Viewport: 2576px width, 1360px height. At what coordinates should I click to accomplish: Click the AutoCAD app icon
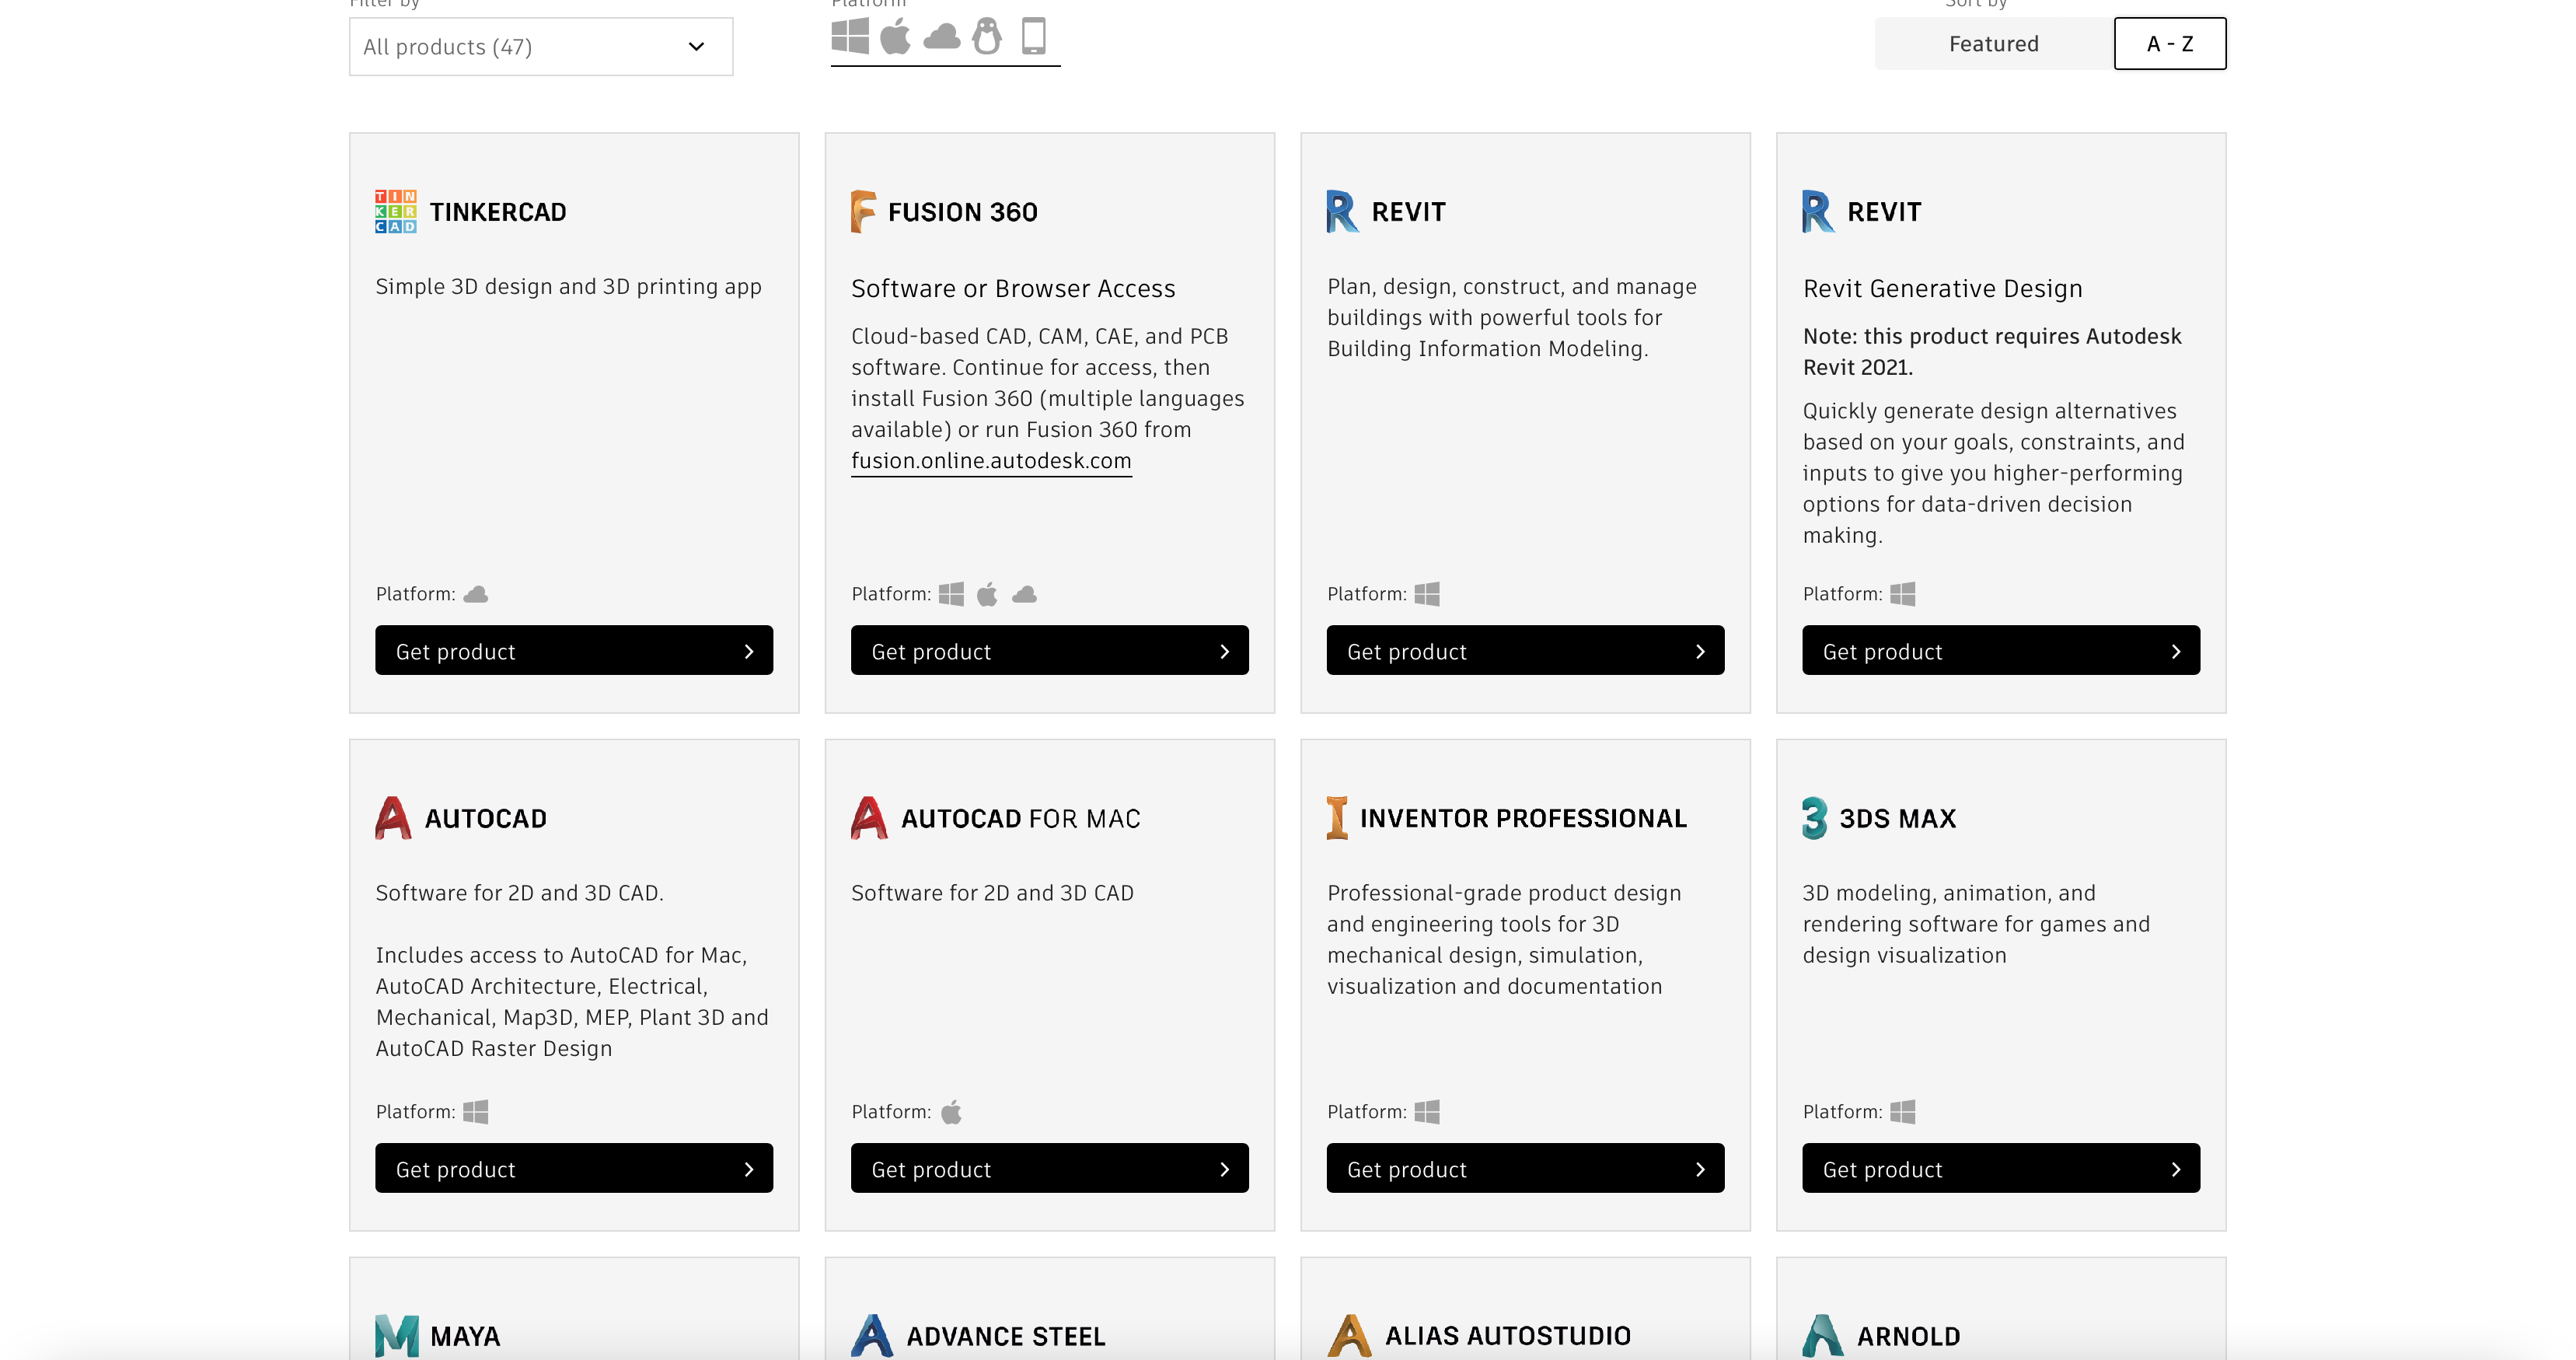[393, 818]
